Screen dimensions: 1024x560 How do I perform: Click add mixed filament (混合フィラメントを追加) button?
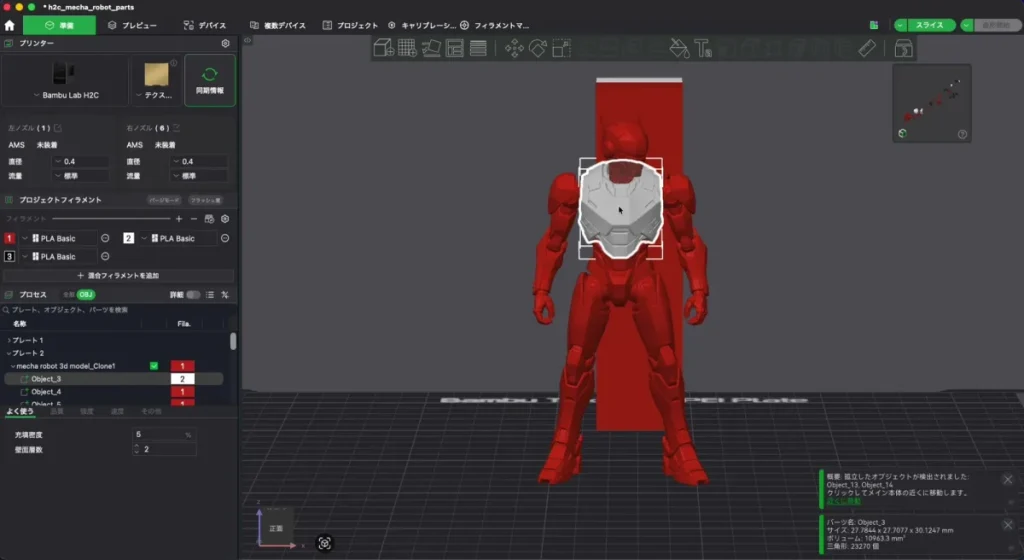coord(118,275)
